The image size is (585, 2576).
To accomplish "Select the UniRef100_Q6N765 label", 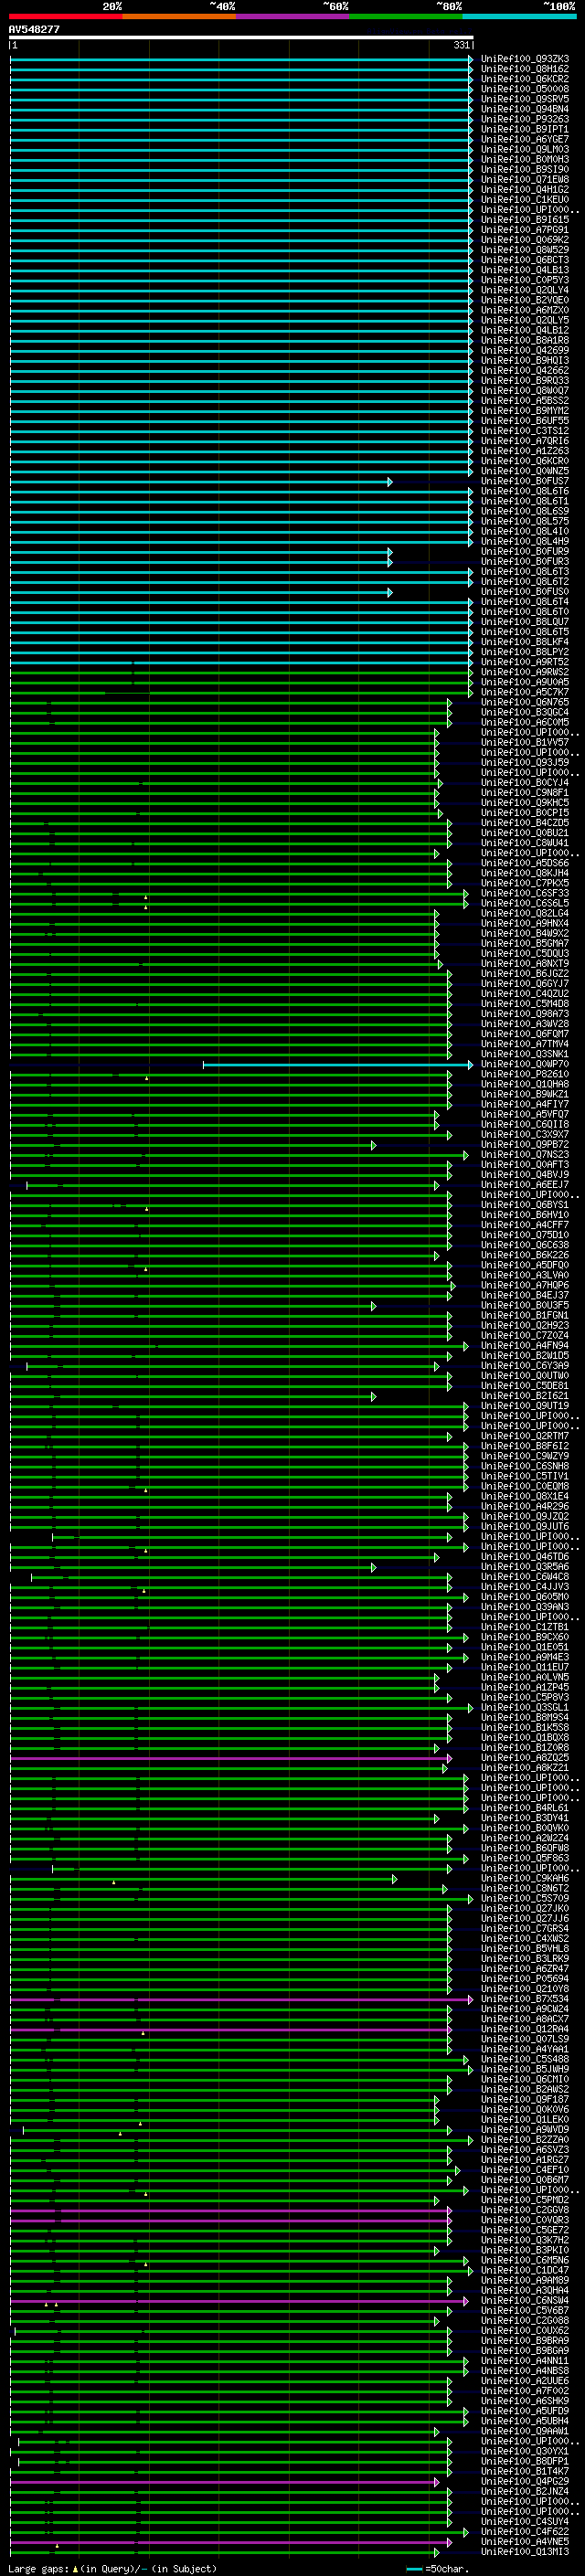I will 525,703.
